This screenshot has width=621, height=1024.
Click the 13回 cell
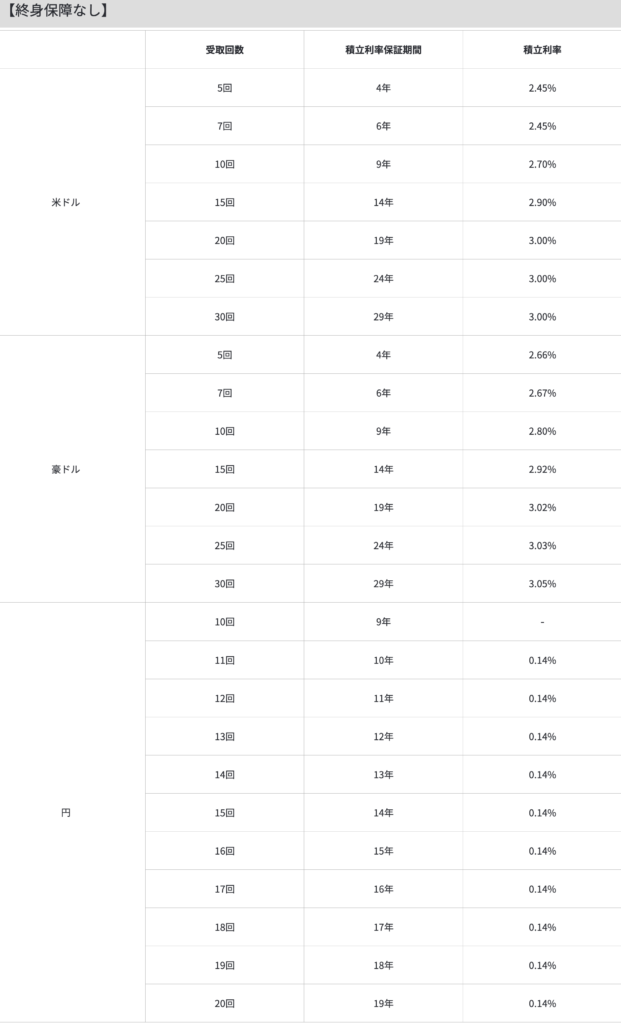(224, 737)
